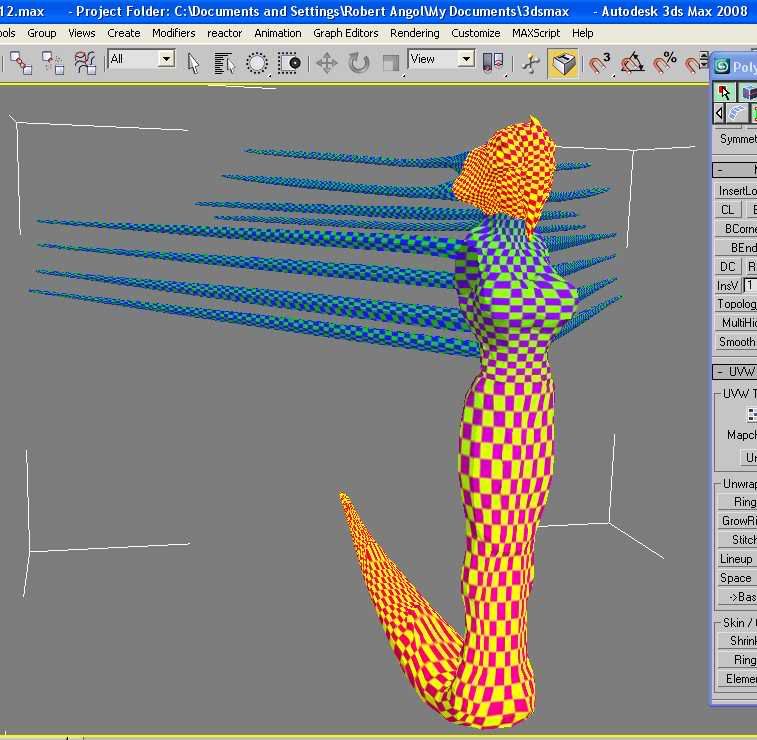
Task: Click the Rectangular Selection Region icon
Action: click(257, 63)
